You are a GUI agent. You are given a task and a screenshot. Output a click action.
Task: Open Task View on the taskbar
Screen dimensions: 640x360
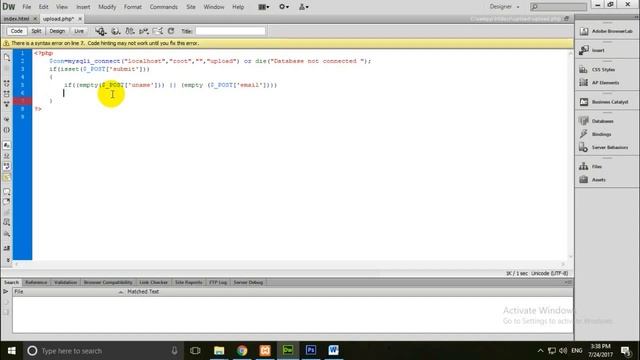(x=195, y=351)
